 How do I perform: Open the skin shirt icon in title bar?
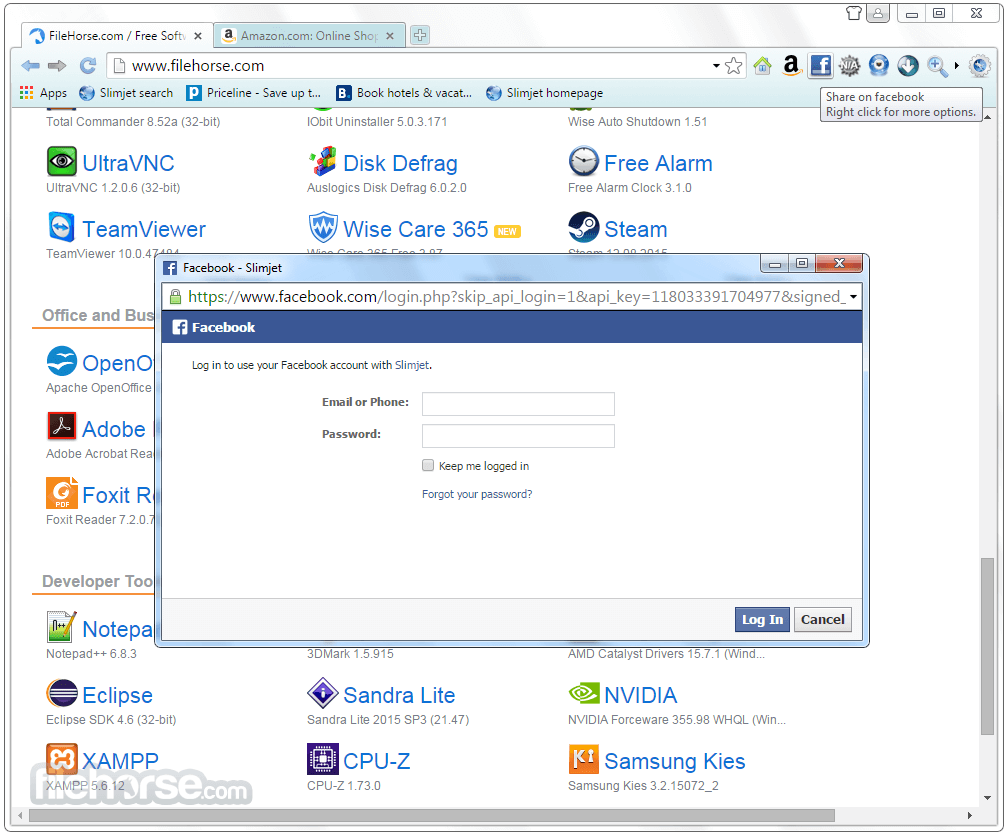tap(854, 13)
